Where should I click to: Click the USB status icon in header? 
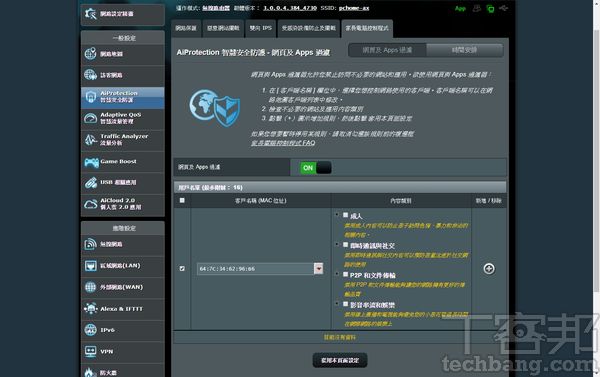pos(504,8)
